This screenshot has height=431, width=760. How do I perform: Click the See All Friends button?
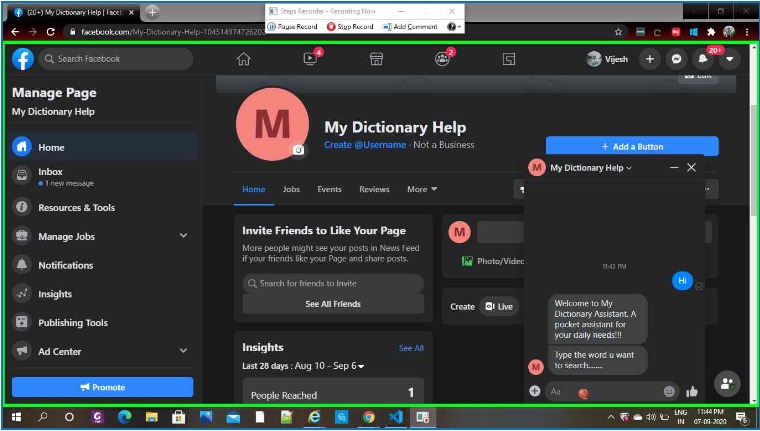tap(333, 304)
